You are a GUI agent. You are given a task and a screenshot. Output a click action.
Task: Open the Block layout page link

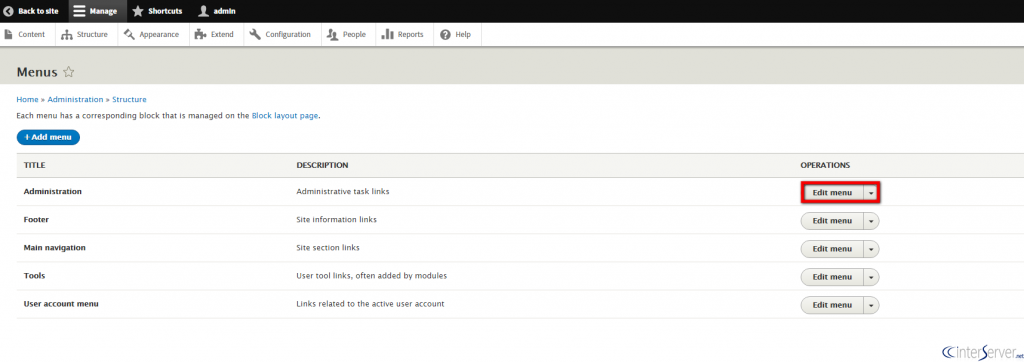click(285, 116)
